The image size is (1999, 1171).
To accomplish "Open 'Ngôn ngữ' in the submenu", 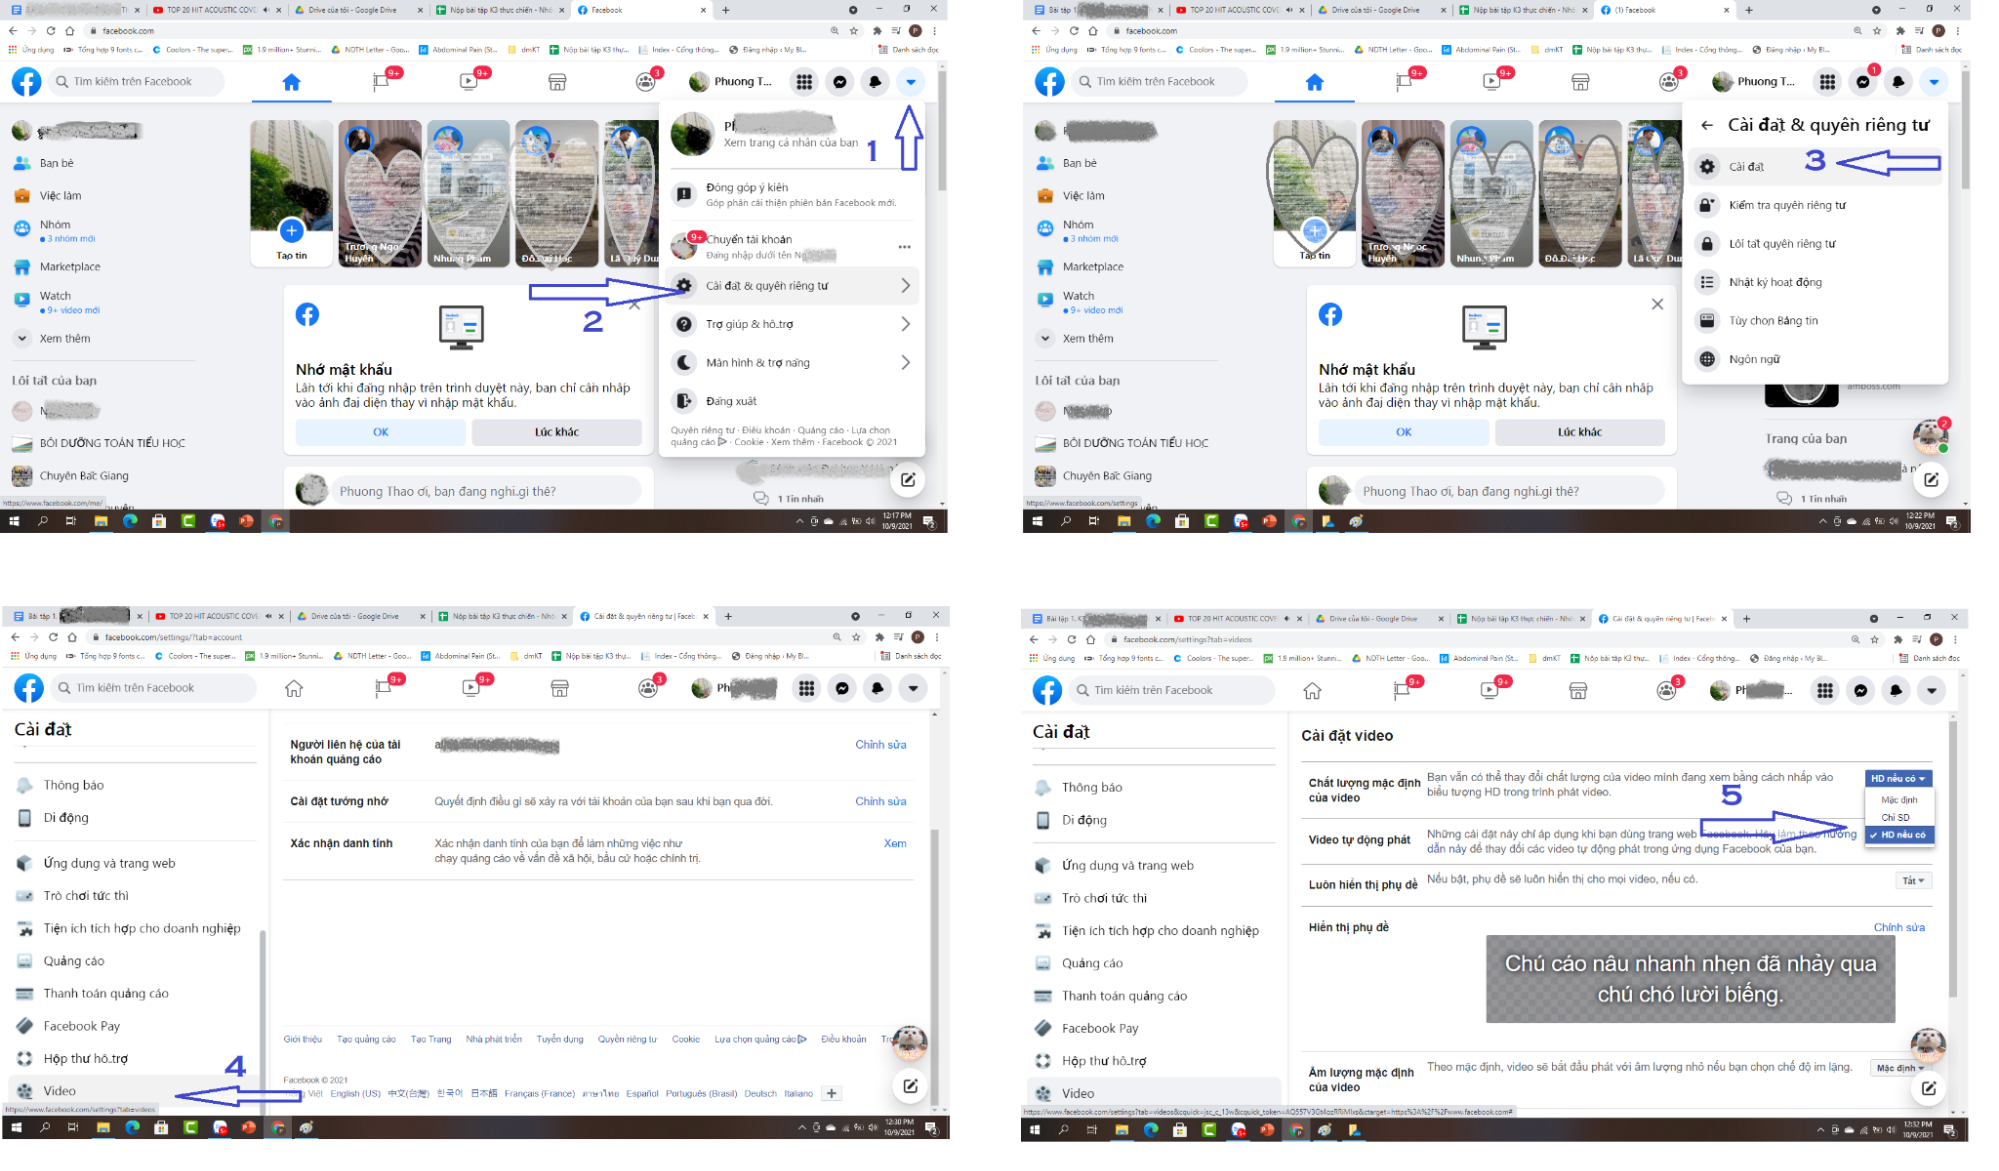I will (1816, 359).
